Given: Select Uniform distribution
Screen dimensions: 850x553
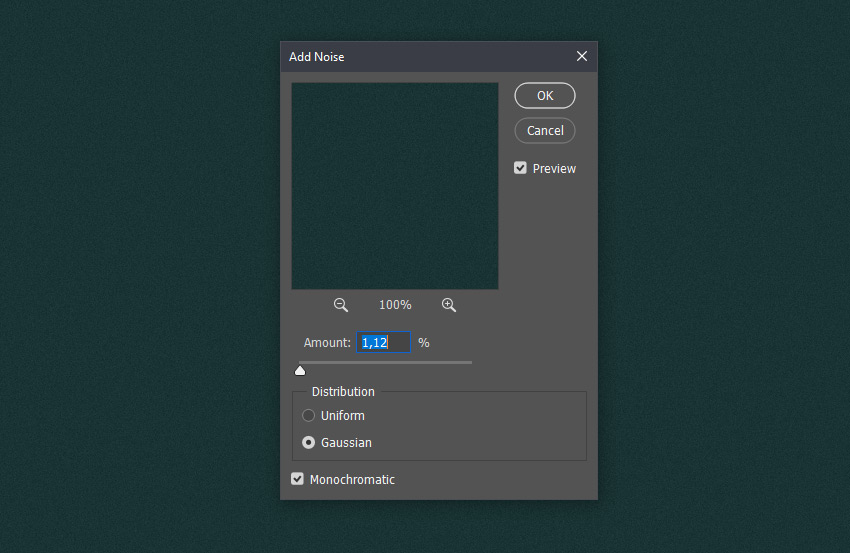Looking at the screenshot, I should (x=308, y=415).
